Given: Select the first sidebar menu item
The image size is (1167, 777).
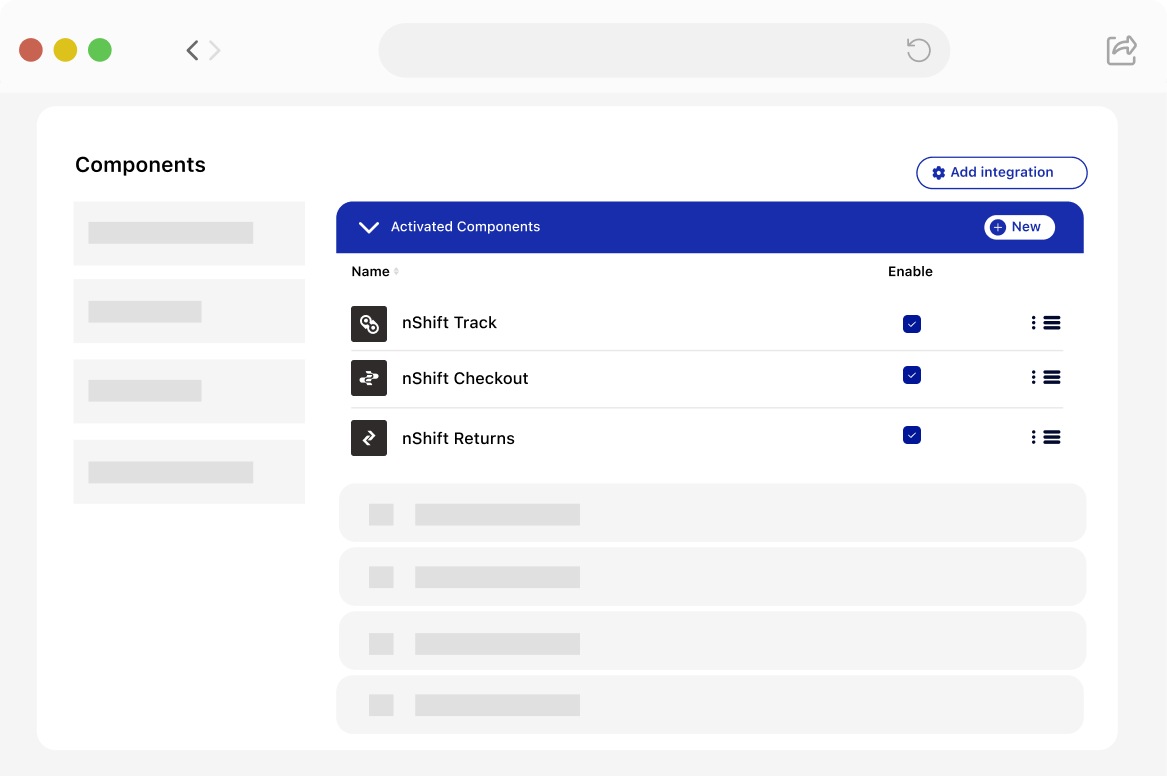Looking at the screenshot, I should (189, 233).
